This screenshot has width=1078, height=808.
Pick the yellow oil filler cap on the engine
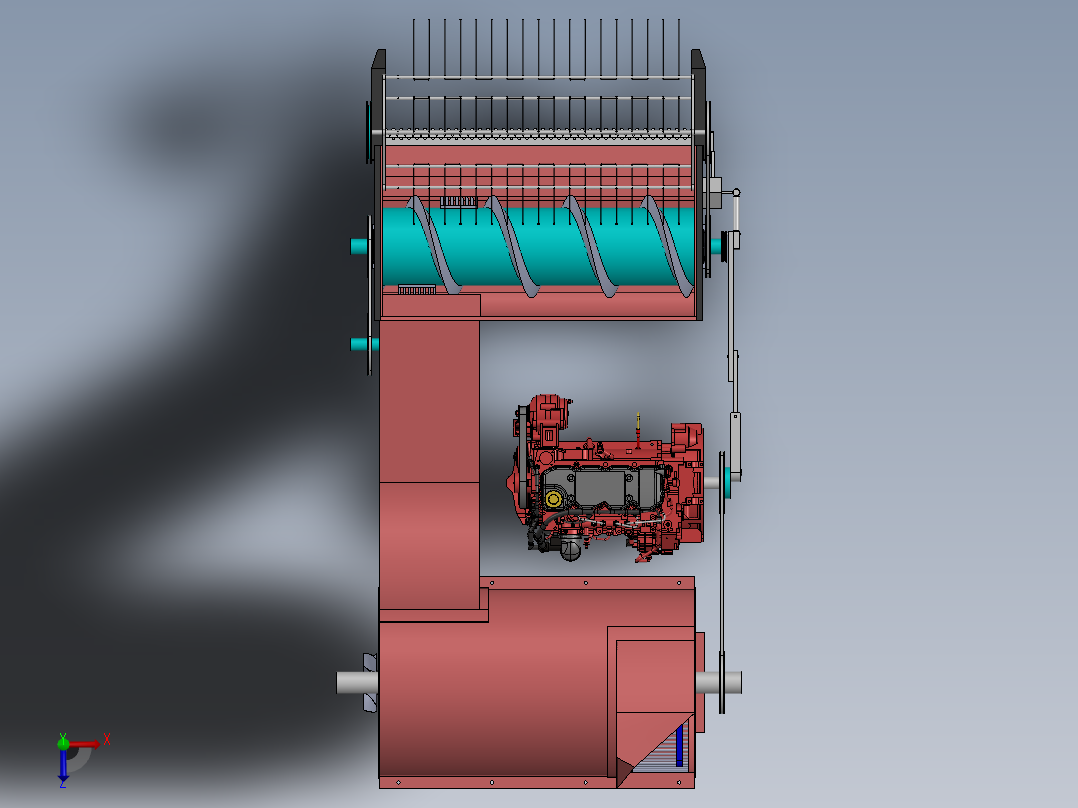(553, 499)
